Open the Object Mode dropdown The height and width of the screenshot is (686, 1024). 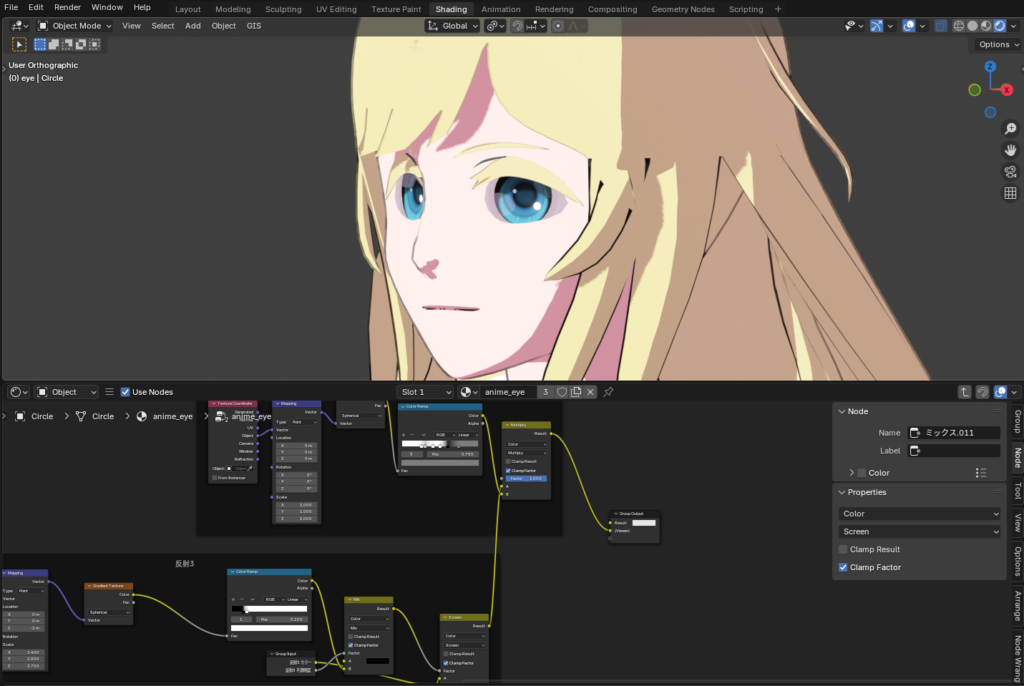pos(74,26)
